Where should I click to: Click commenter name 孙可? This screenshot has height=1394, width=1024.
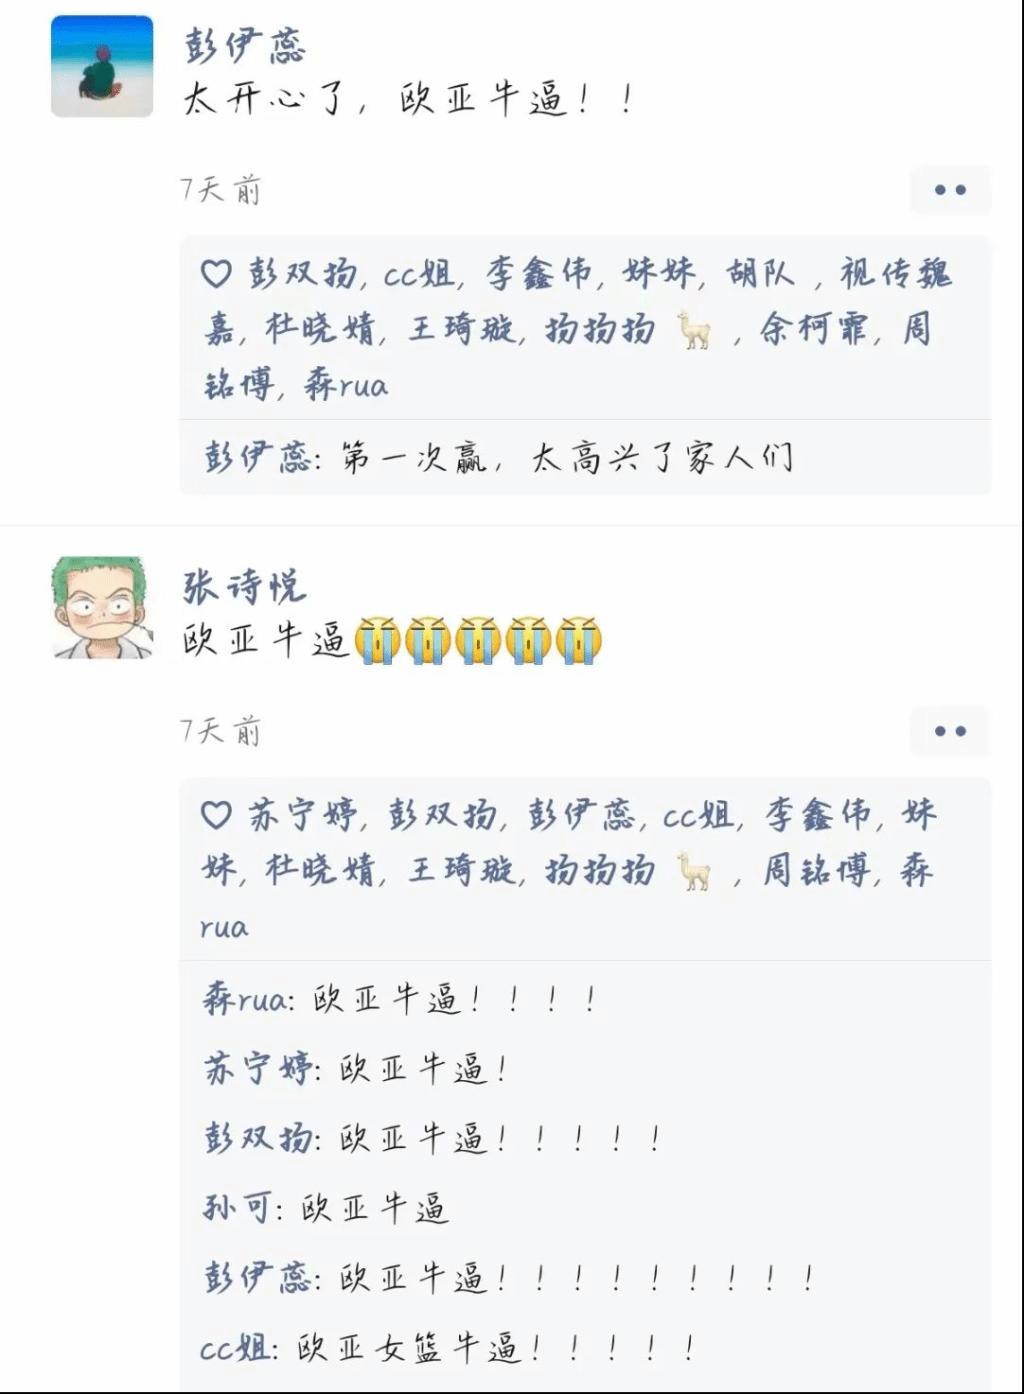236,1208
